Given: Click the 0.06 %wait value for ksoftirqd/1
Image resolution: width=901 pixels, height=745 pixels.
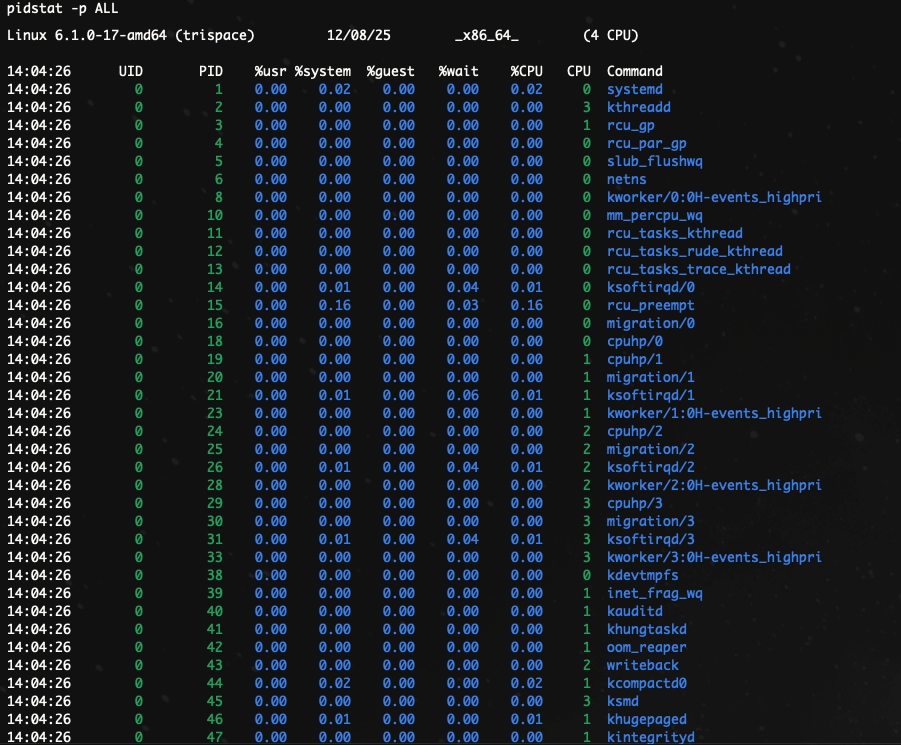Looking at the screenshot, I should click(463, 395).
